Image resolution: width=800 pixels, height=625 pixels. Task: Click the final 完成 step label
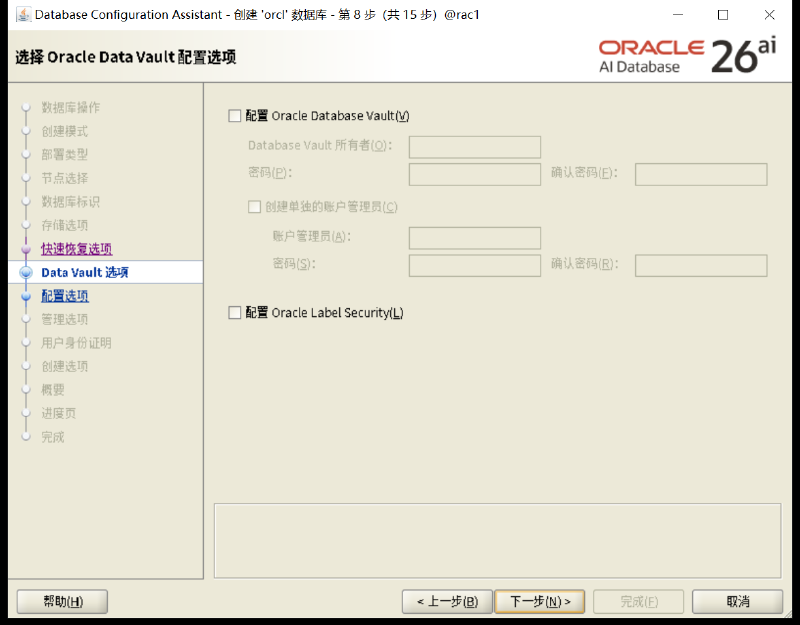(x=53, y=437)
